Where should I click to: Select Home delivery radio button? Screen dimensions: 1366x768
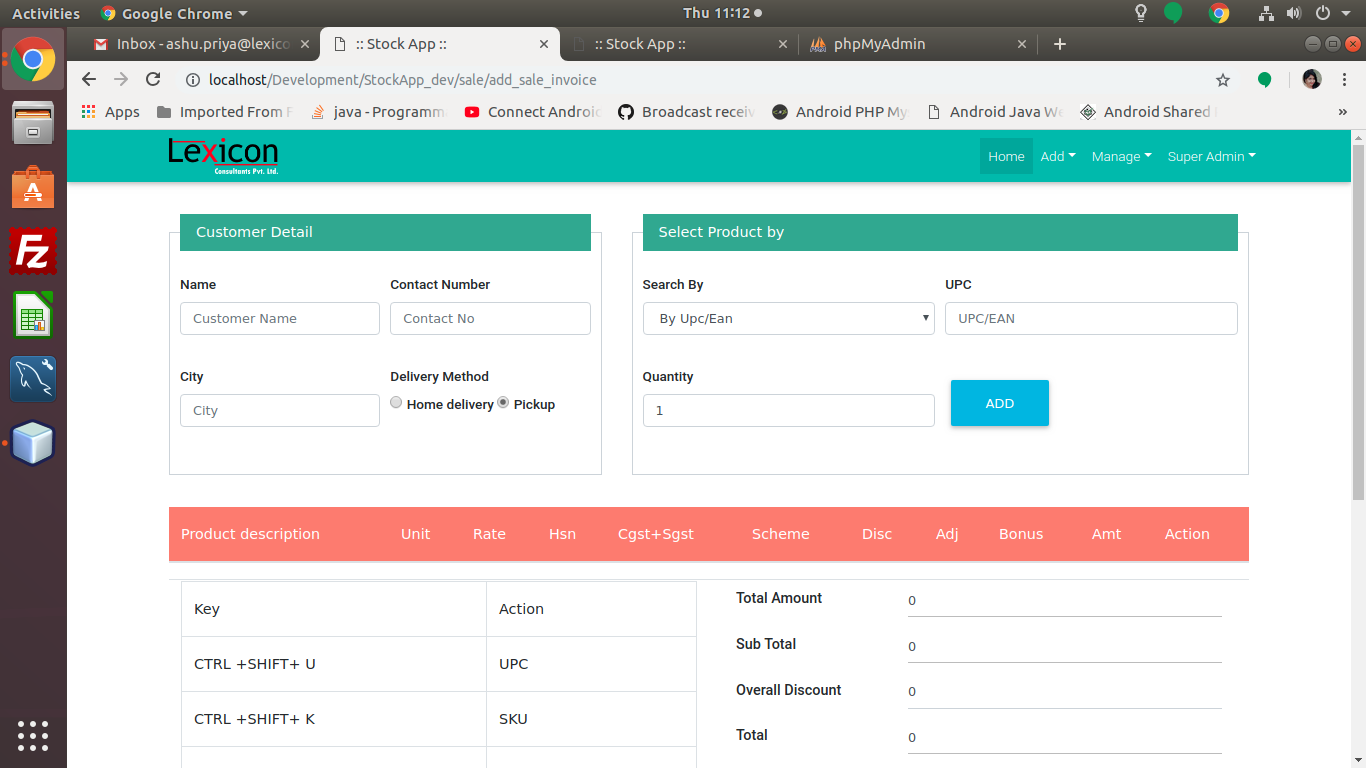coord(397,403)
